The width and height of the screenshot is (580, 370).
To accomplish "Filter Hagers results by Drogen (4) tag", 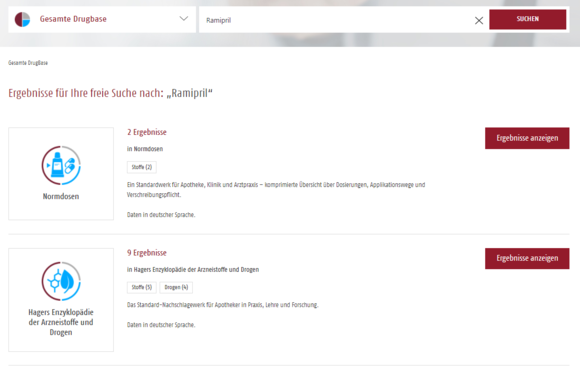I will click(176, 287).
